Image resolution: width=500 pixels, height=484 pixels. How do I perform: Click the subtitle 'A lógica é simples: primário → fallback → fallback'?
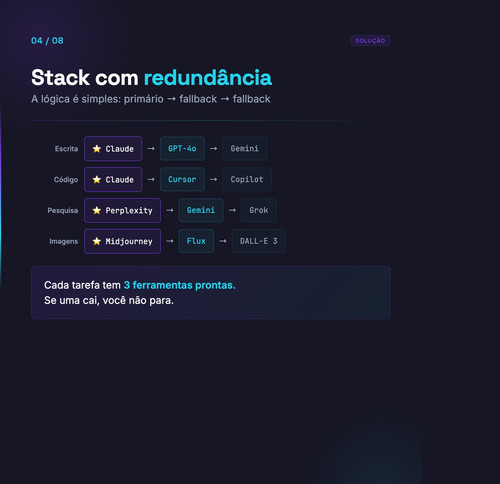(151, 99)
